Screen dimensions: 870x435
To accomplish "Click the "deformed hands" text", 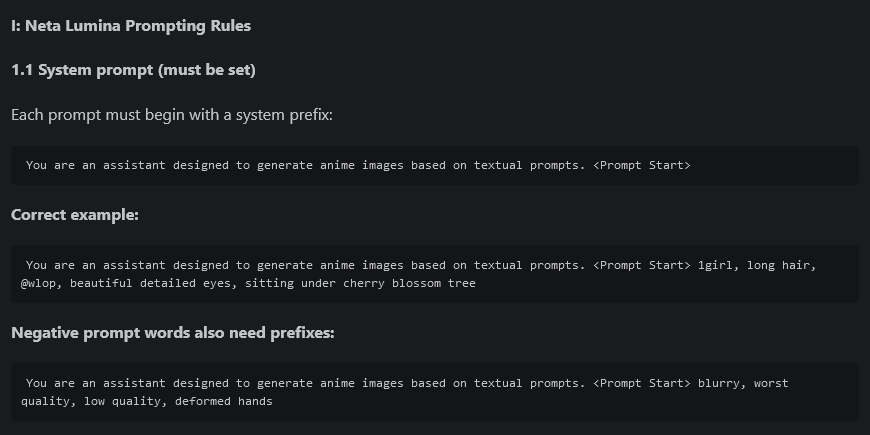I will pos(224,401).
